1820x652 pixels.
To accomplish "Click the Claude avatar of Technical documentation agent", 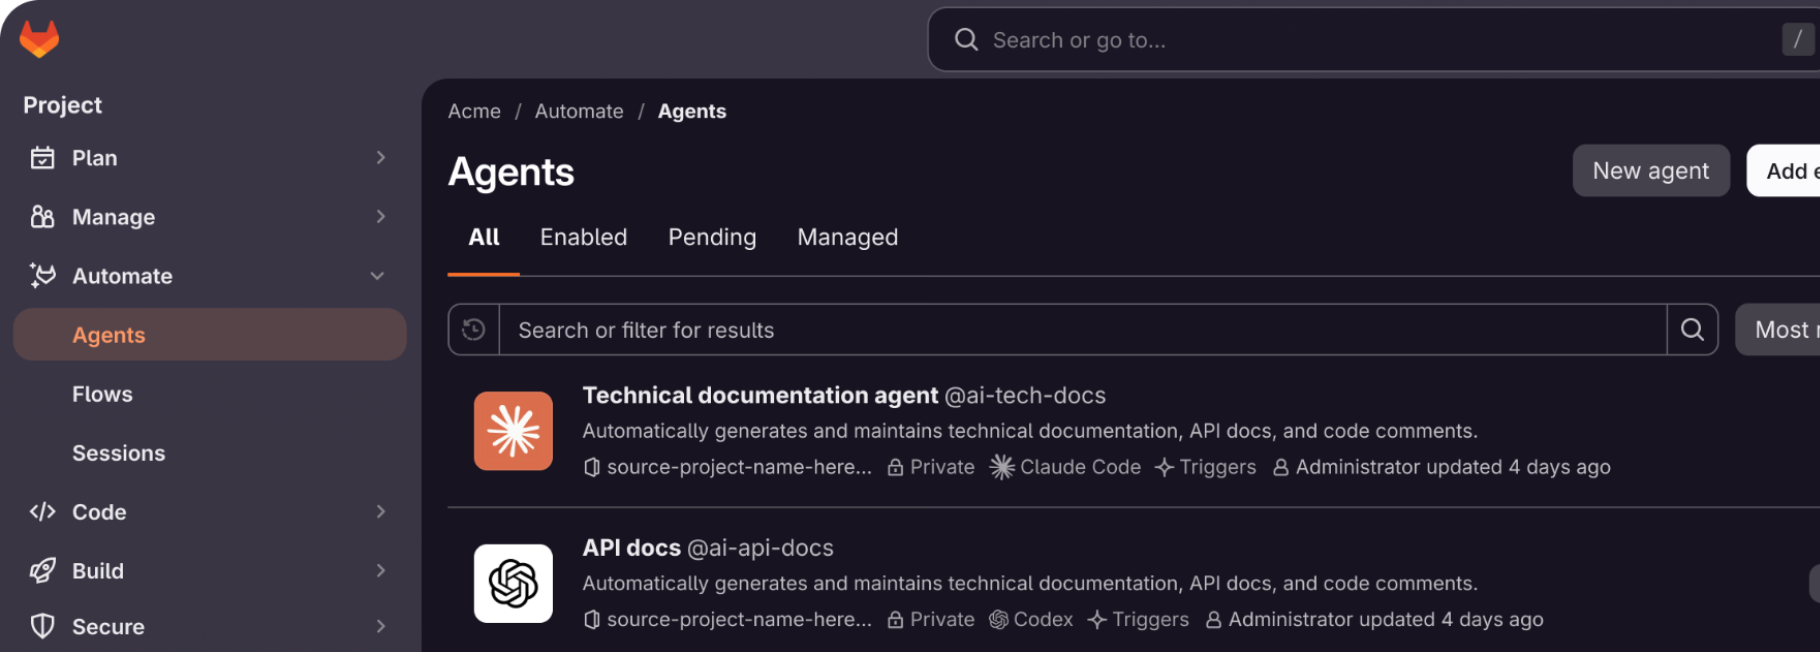I will [x=513, y=431].
